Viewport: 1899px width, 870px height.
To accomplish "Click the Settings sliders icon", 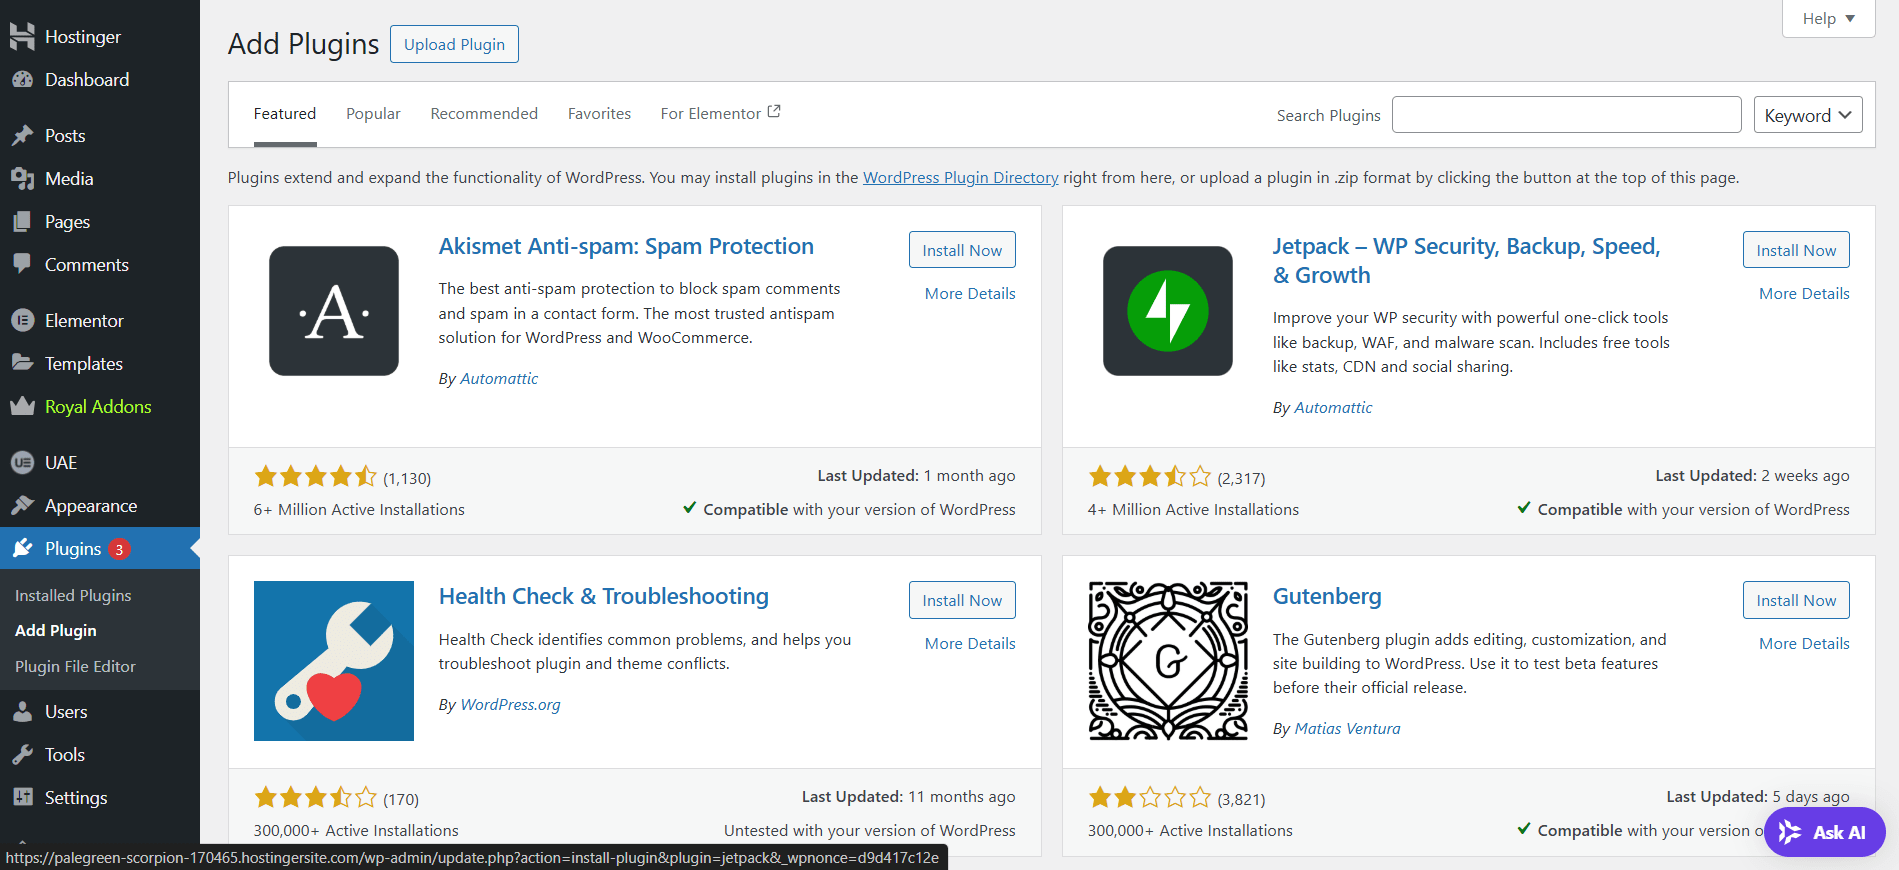I will click(x=22, y=798).
